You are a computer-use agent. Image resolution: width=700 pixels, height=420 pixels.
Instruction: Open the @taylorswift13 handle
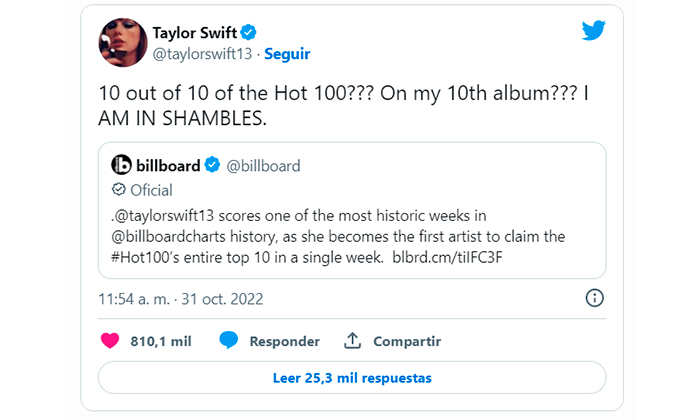pyautogui.click(x=202, y=54)
